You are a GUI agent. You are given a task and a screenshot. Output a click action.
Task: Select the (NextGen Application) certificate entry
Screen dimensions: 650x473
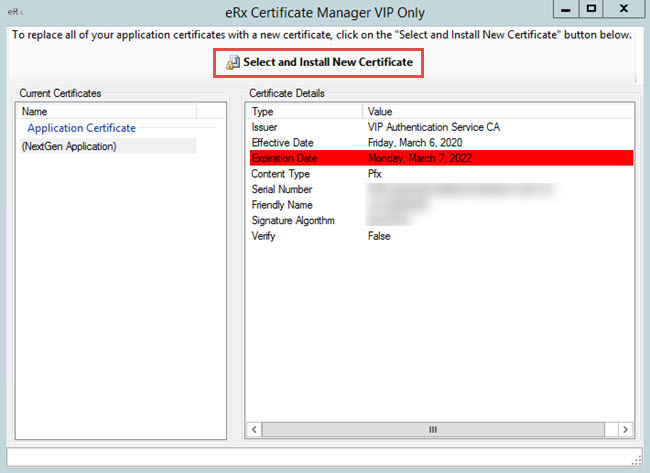click(69, 146)
